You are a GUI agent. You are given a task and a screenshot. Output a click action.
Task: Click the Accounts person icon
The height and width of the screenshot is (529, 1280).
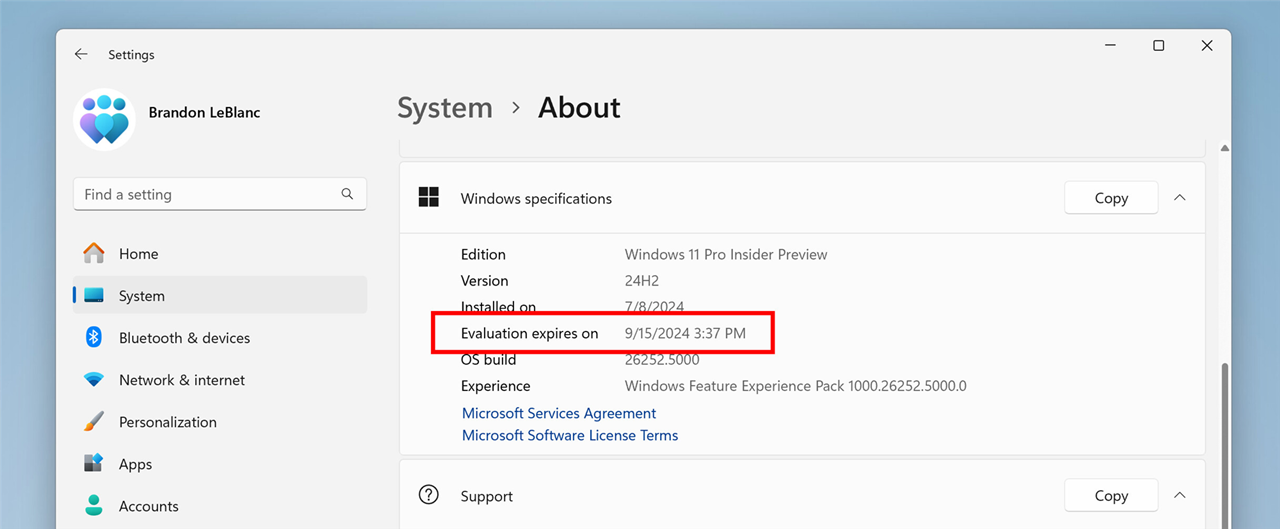click(94, 505)
